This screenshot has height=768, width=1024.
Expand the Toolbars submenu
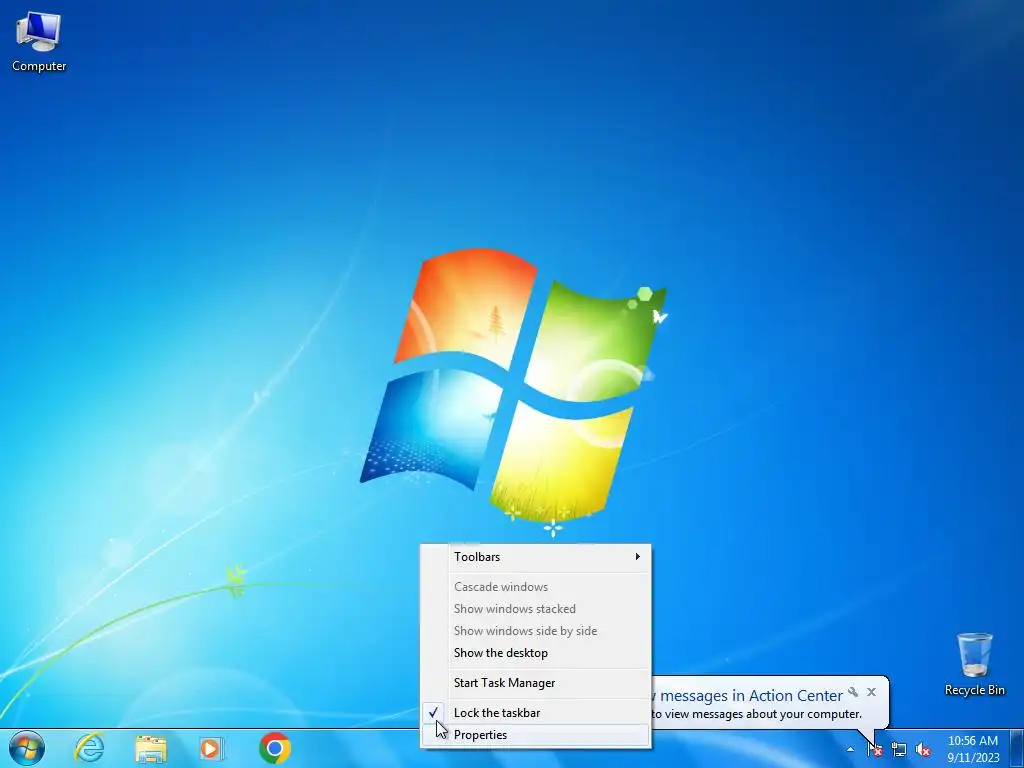[536, 557]
